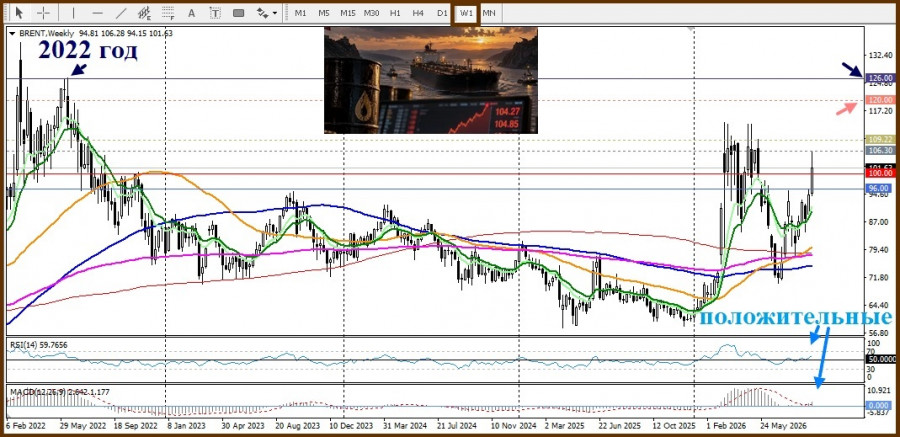This screenshot has height=437, width=900.
Task: Click the 6 Feb 2022 date label
Action: [27, 427]
